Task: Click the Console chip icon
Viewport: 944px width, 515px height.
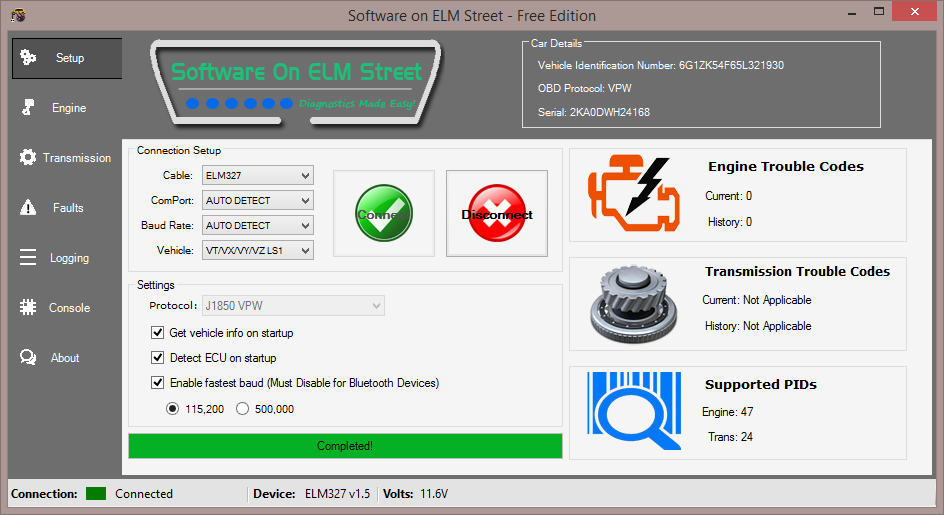Action: pos(28,307)
